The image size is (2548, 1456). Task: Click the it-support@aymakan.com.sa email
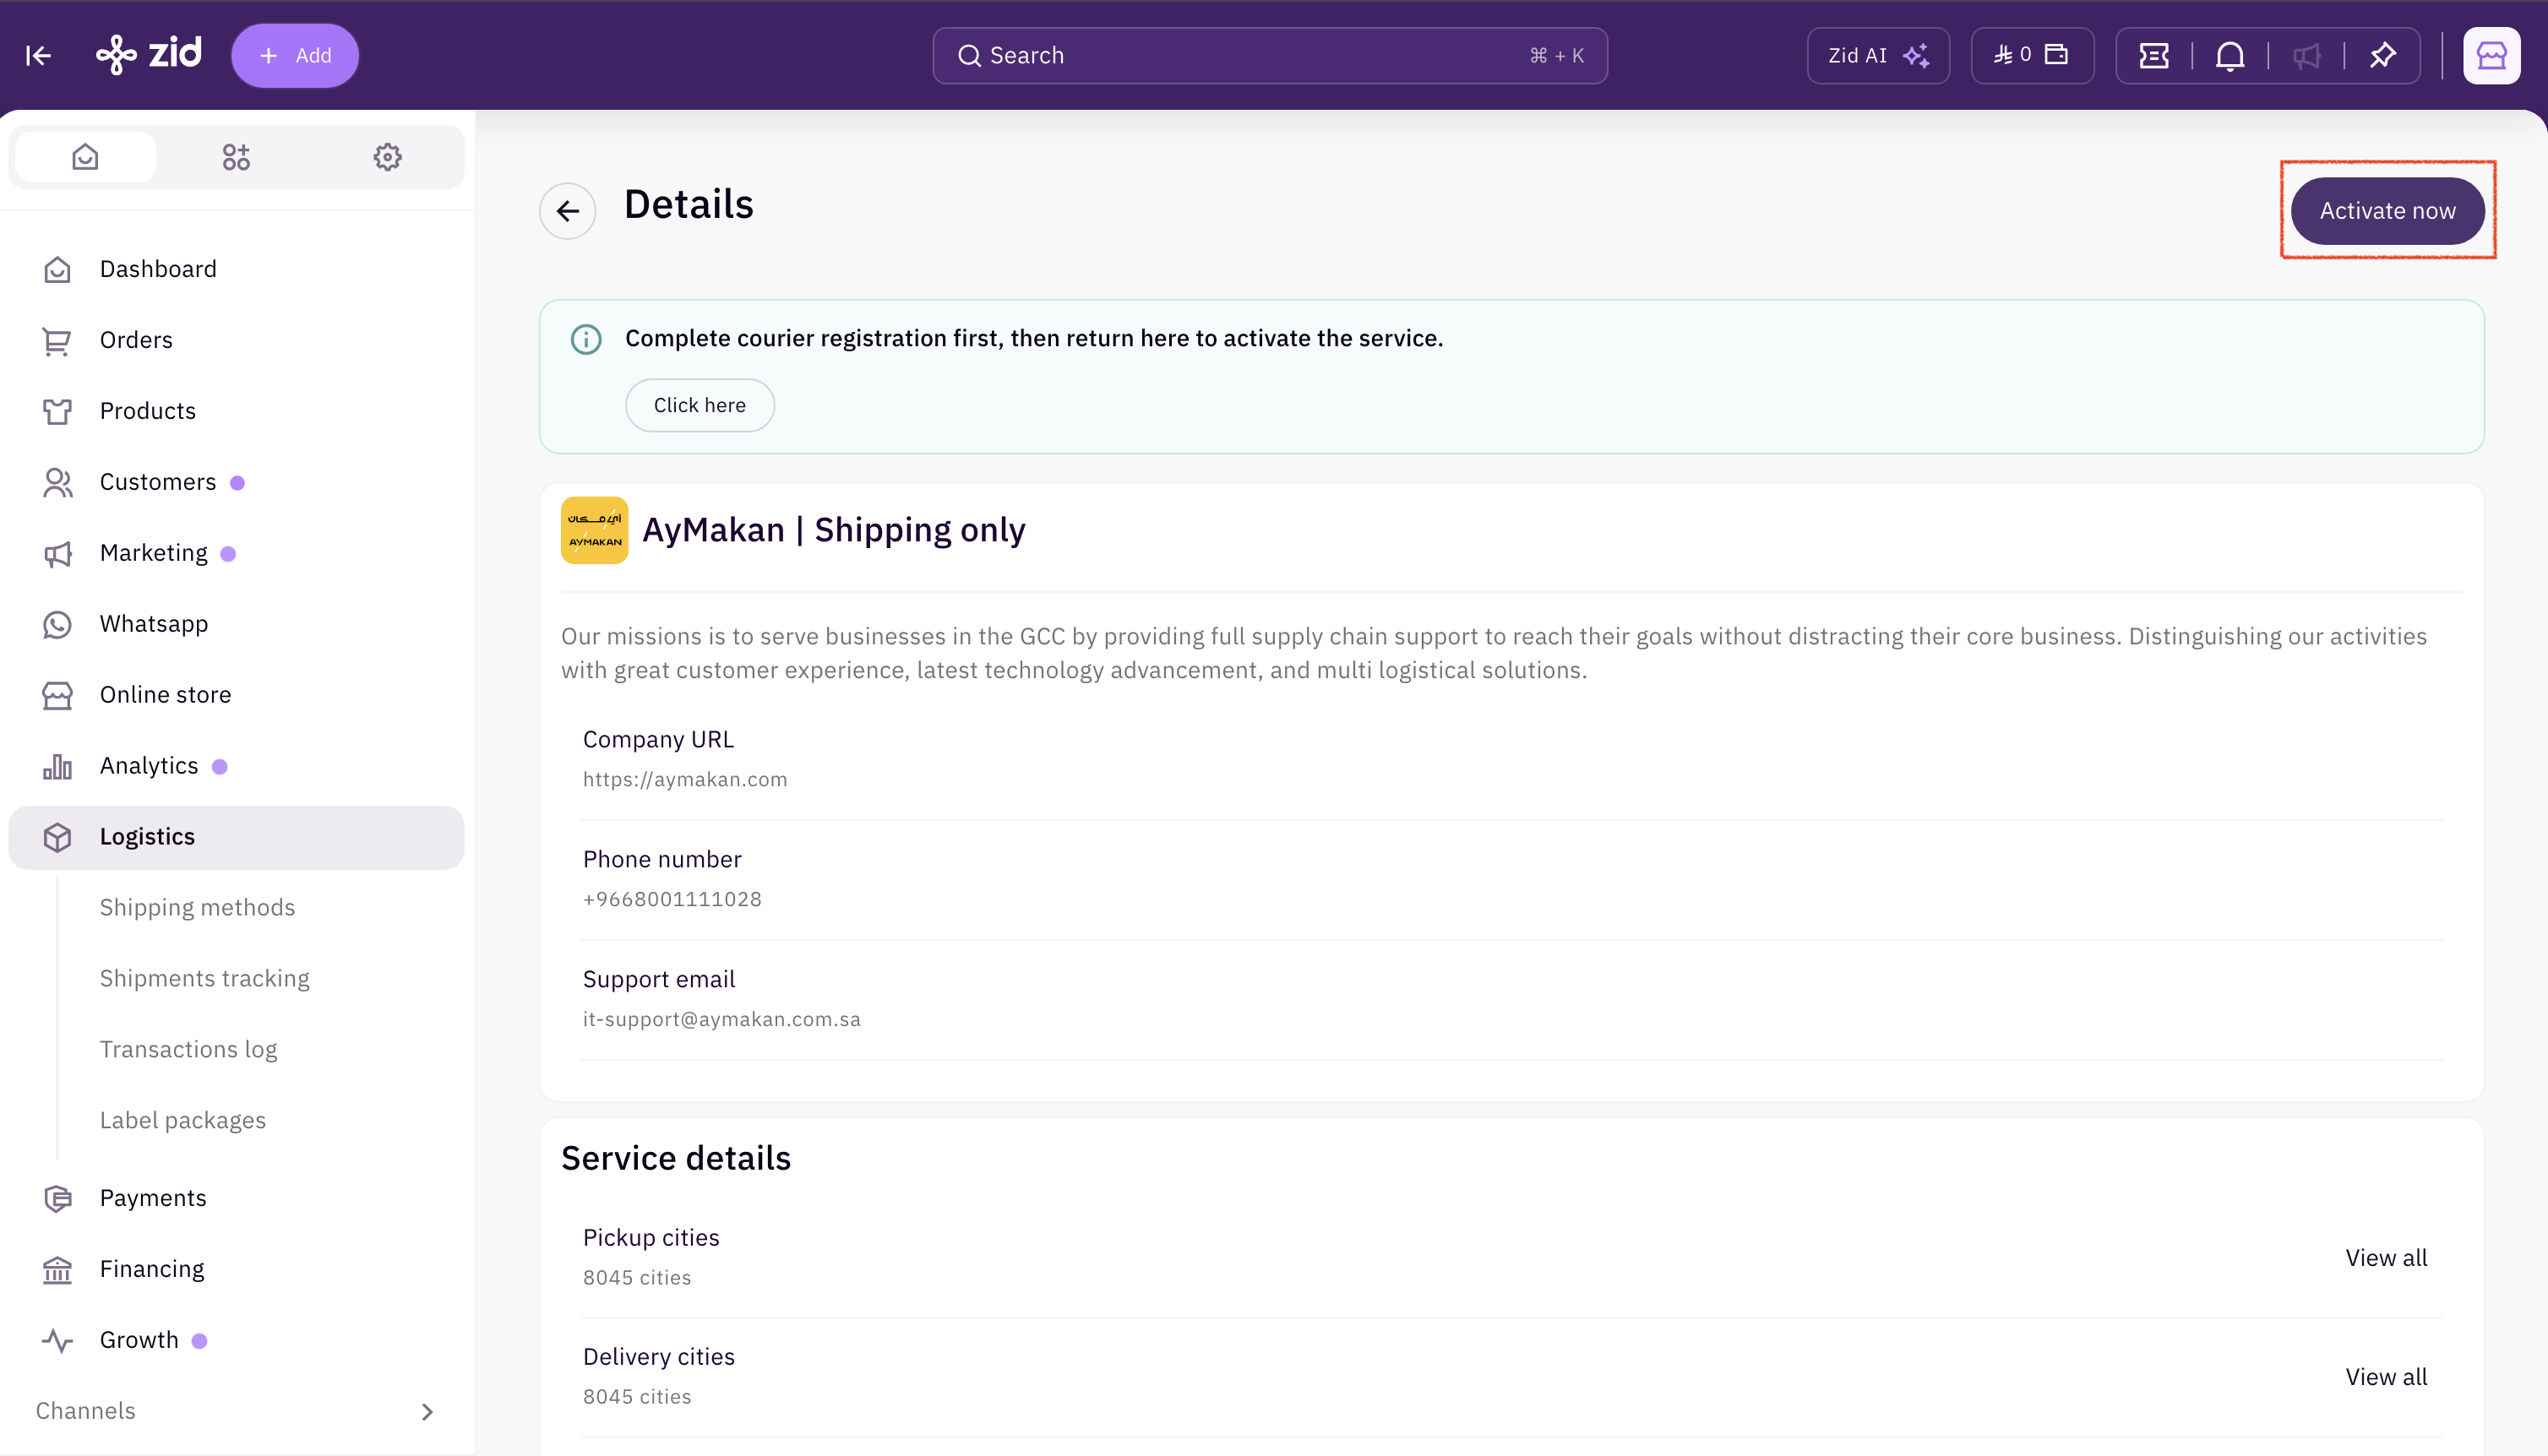(721, 1020)
